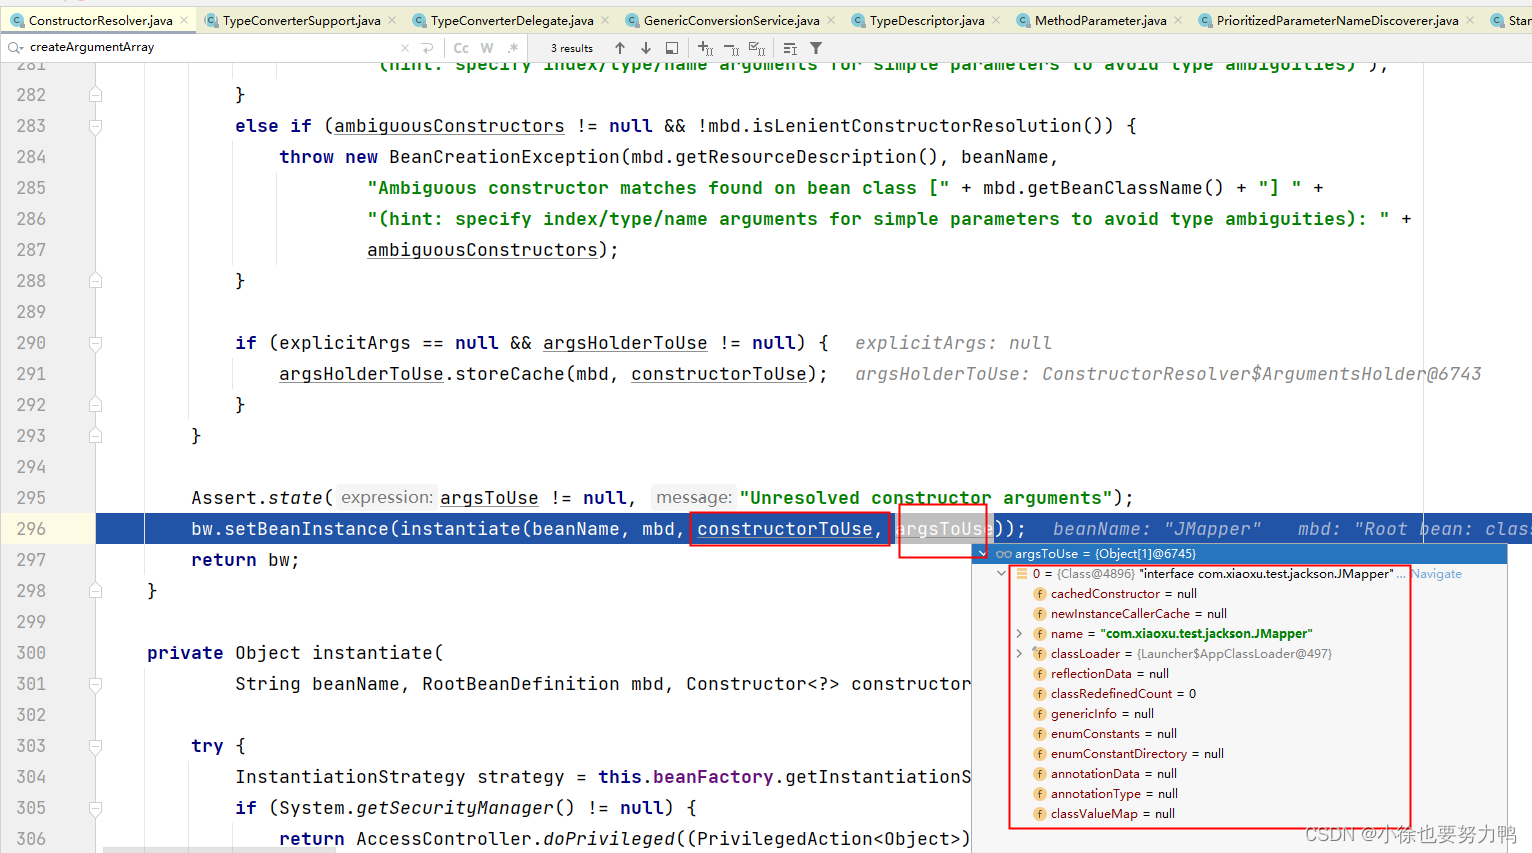The image size is (1532, 853).
Task: Click ambiguousConstructors on line 283
Action: point(449,126)
